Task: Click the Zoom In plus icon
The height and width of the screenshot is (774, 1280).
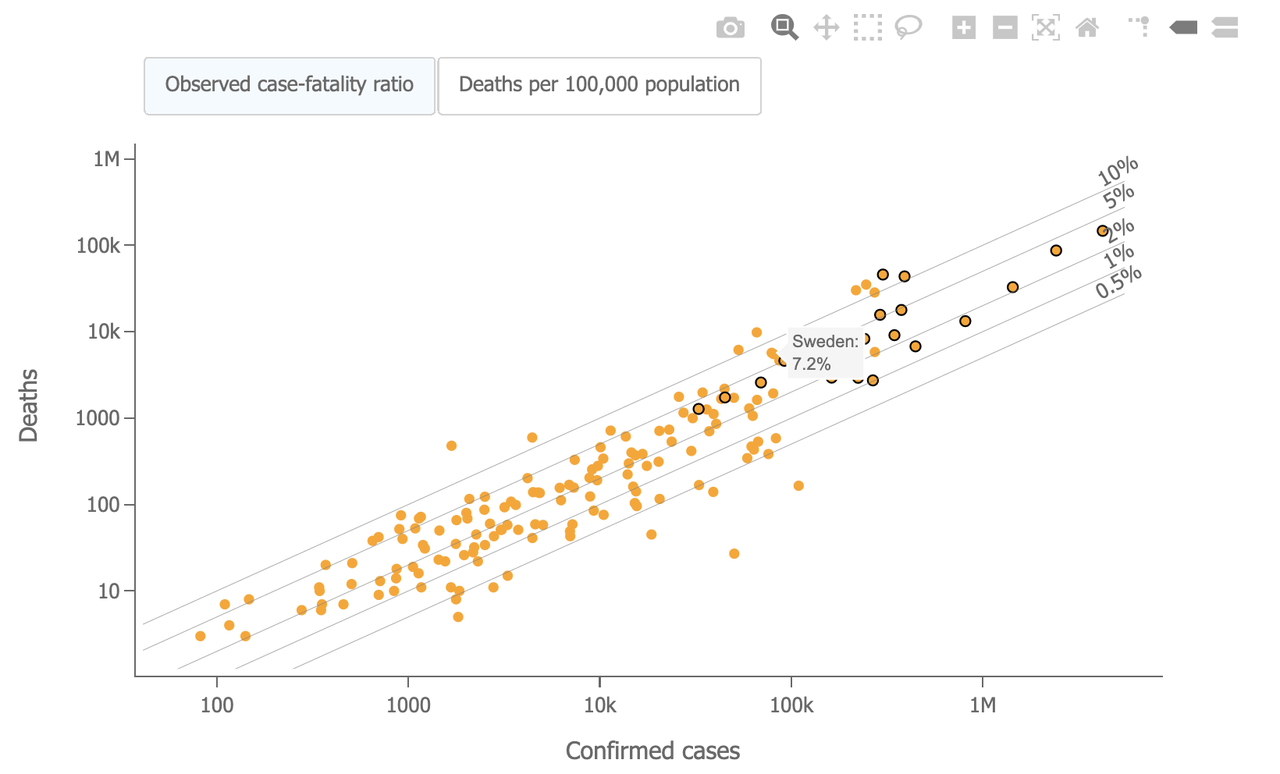Action: (963, 28)
